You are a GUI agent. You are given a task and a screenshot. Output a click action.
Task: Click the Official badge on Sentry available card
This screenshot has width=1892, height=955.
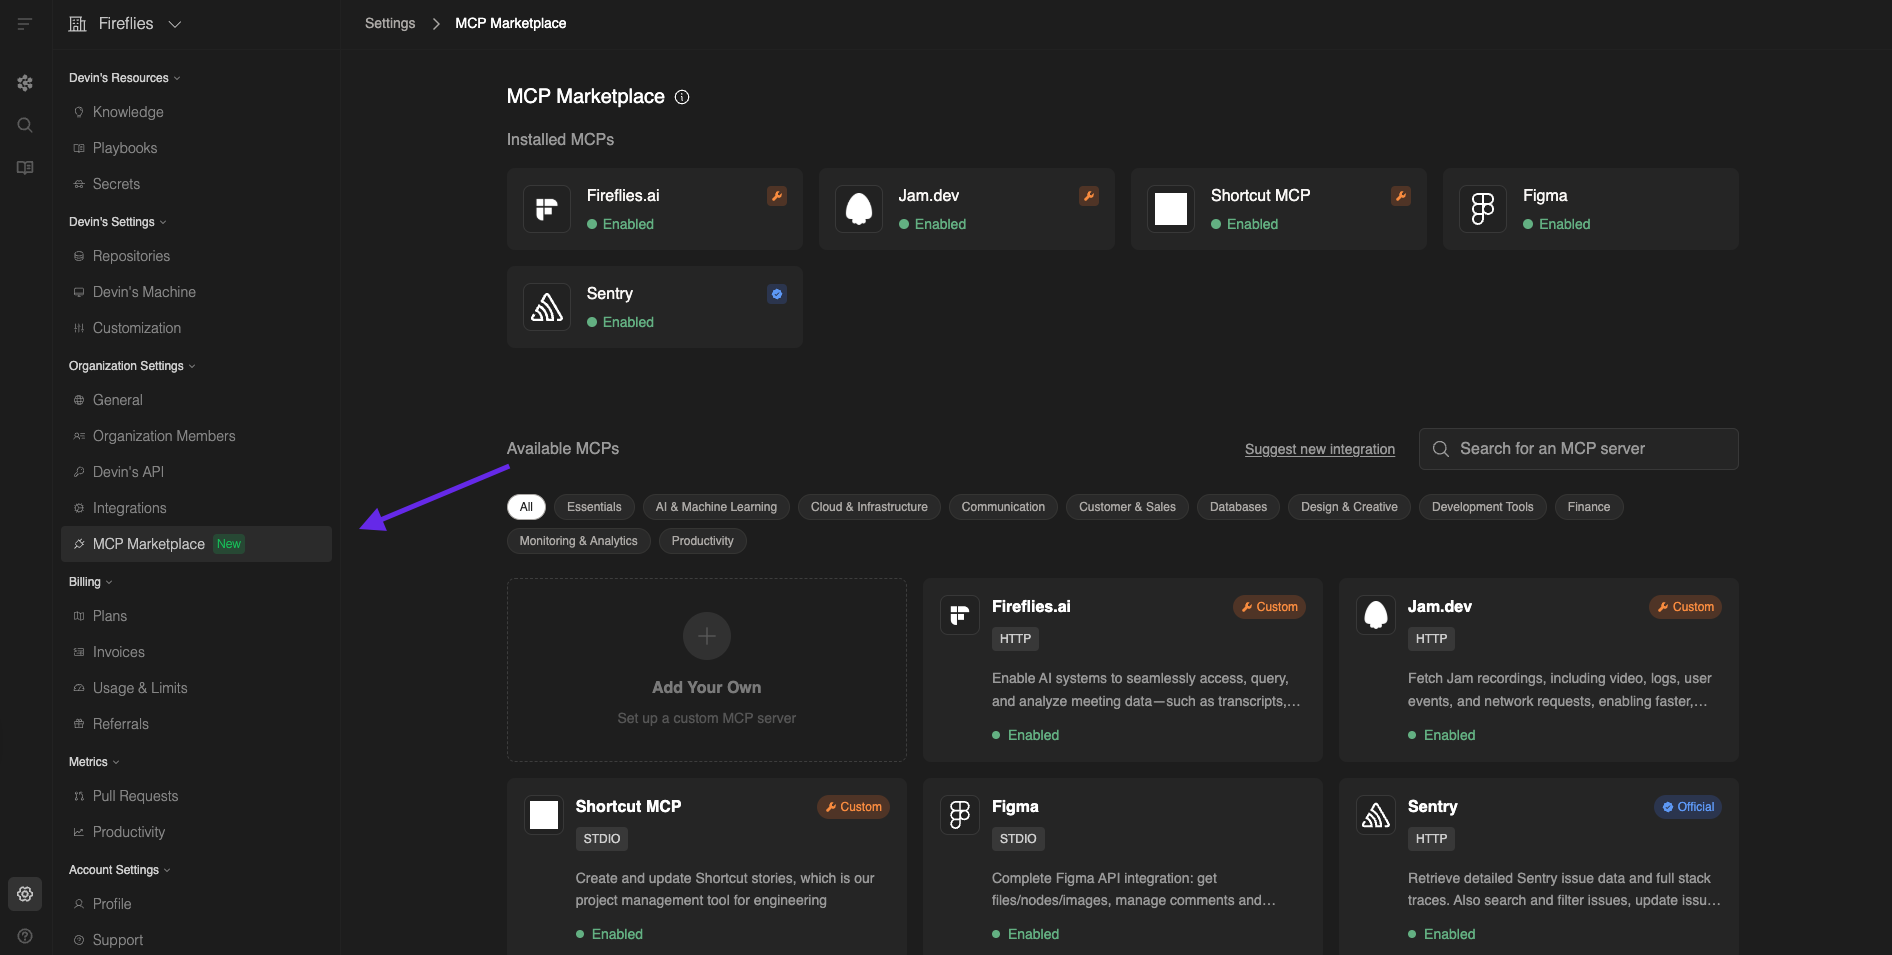coord(1688,807)
